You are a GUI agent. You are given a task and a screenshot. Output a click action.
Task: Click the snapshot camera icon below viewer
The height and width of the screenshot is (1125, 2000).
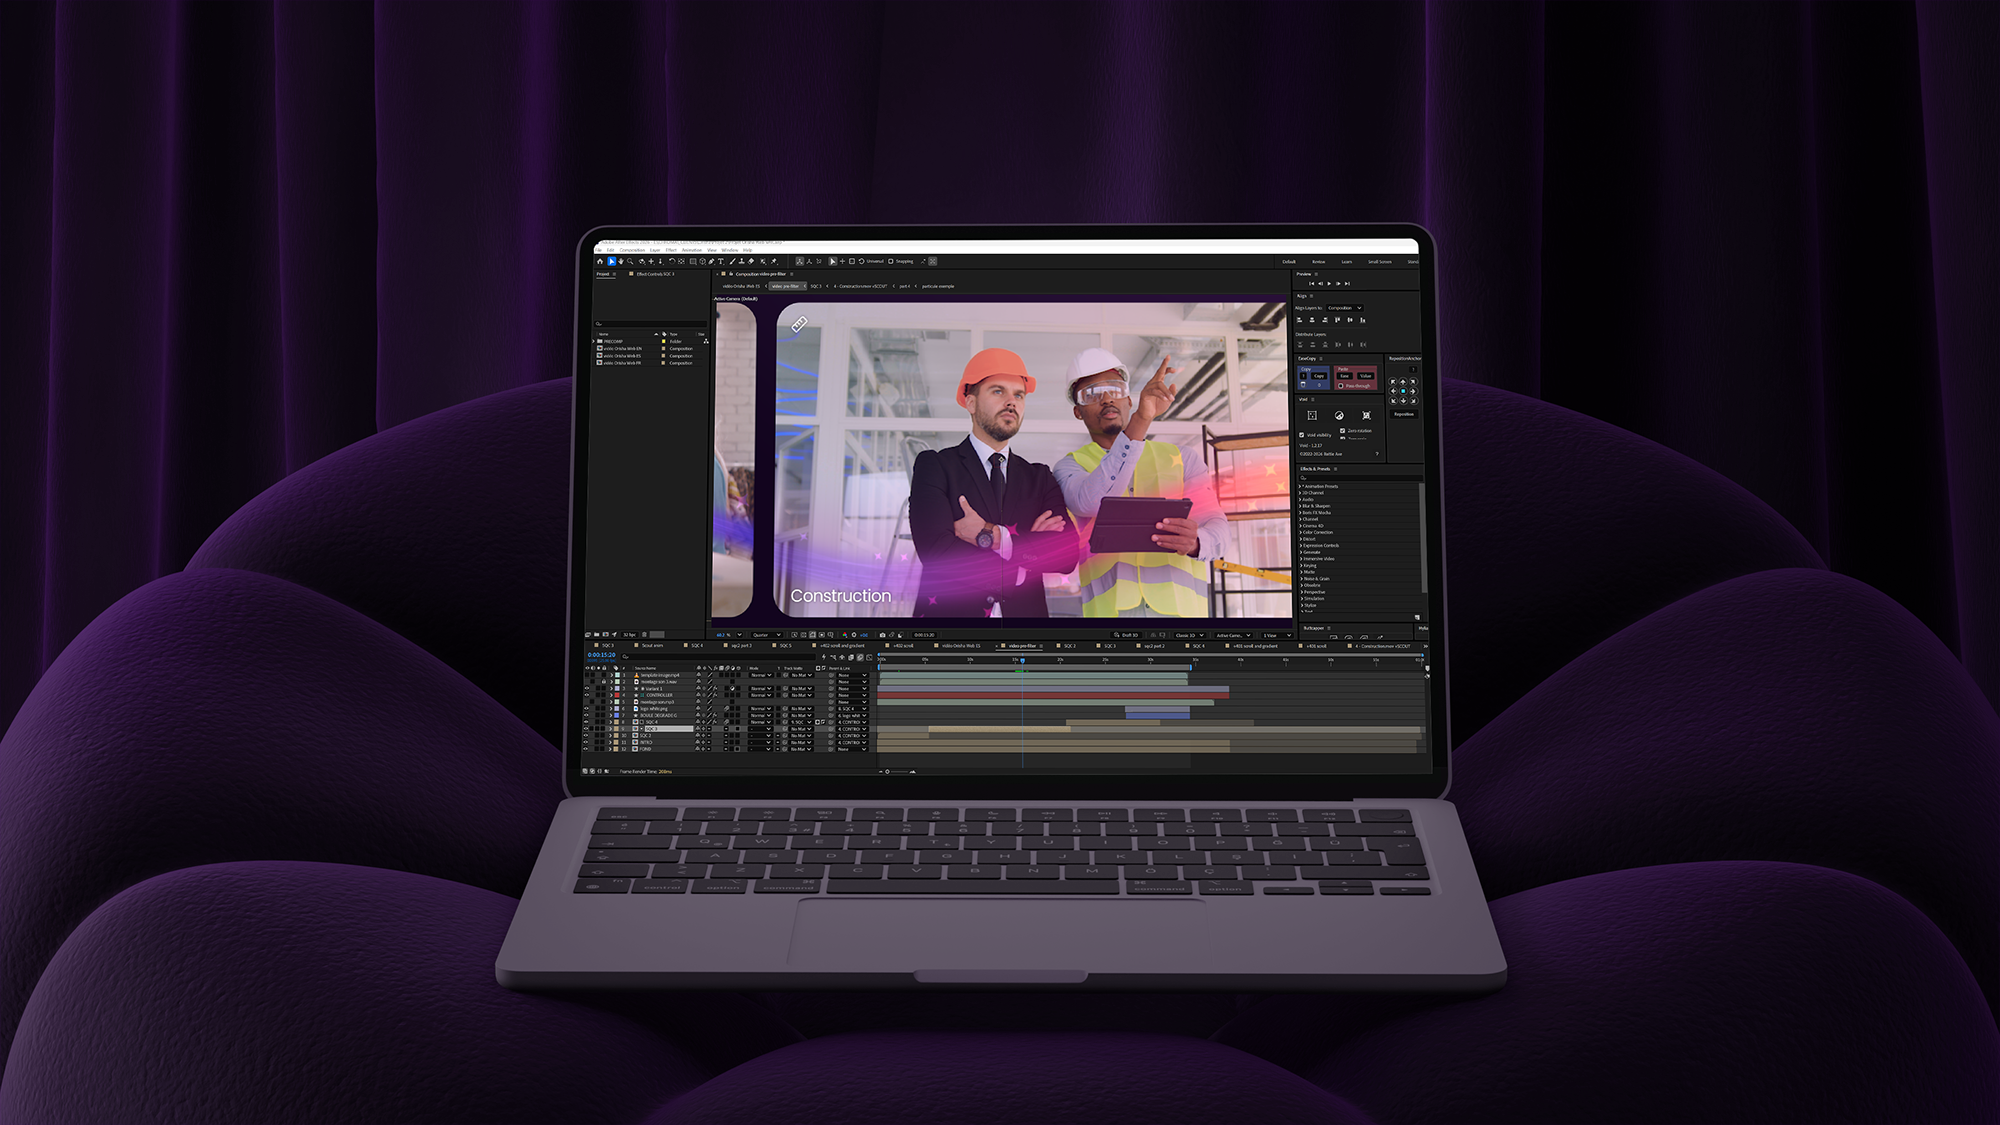pos(882,635)
